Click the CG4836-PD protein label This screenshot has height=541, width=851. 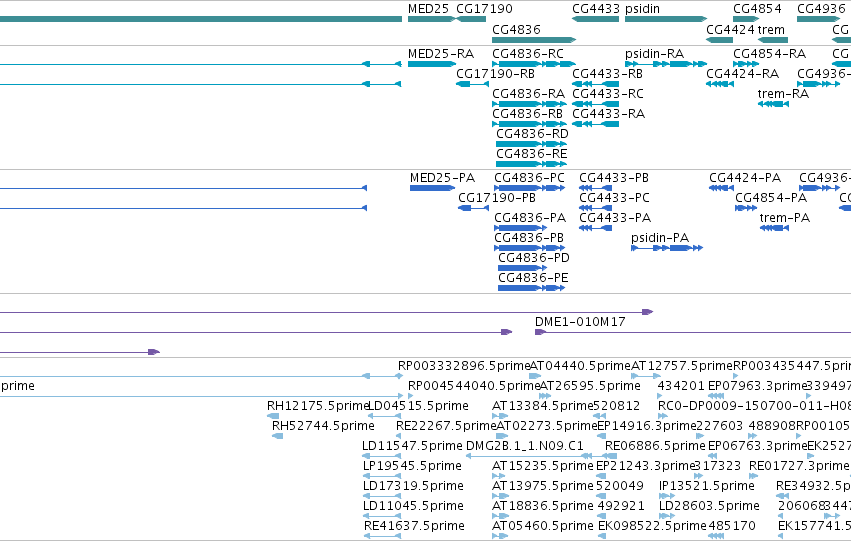click(x=534, y=258)
